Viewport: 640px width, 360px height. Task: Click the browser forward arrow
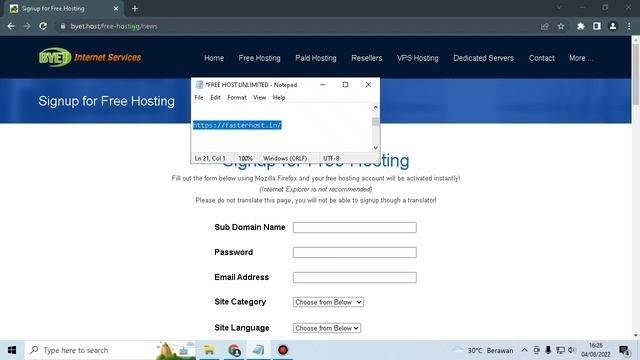27,26
